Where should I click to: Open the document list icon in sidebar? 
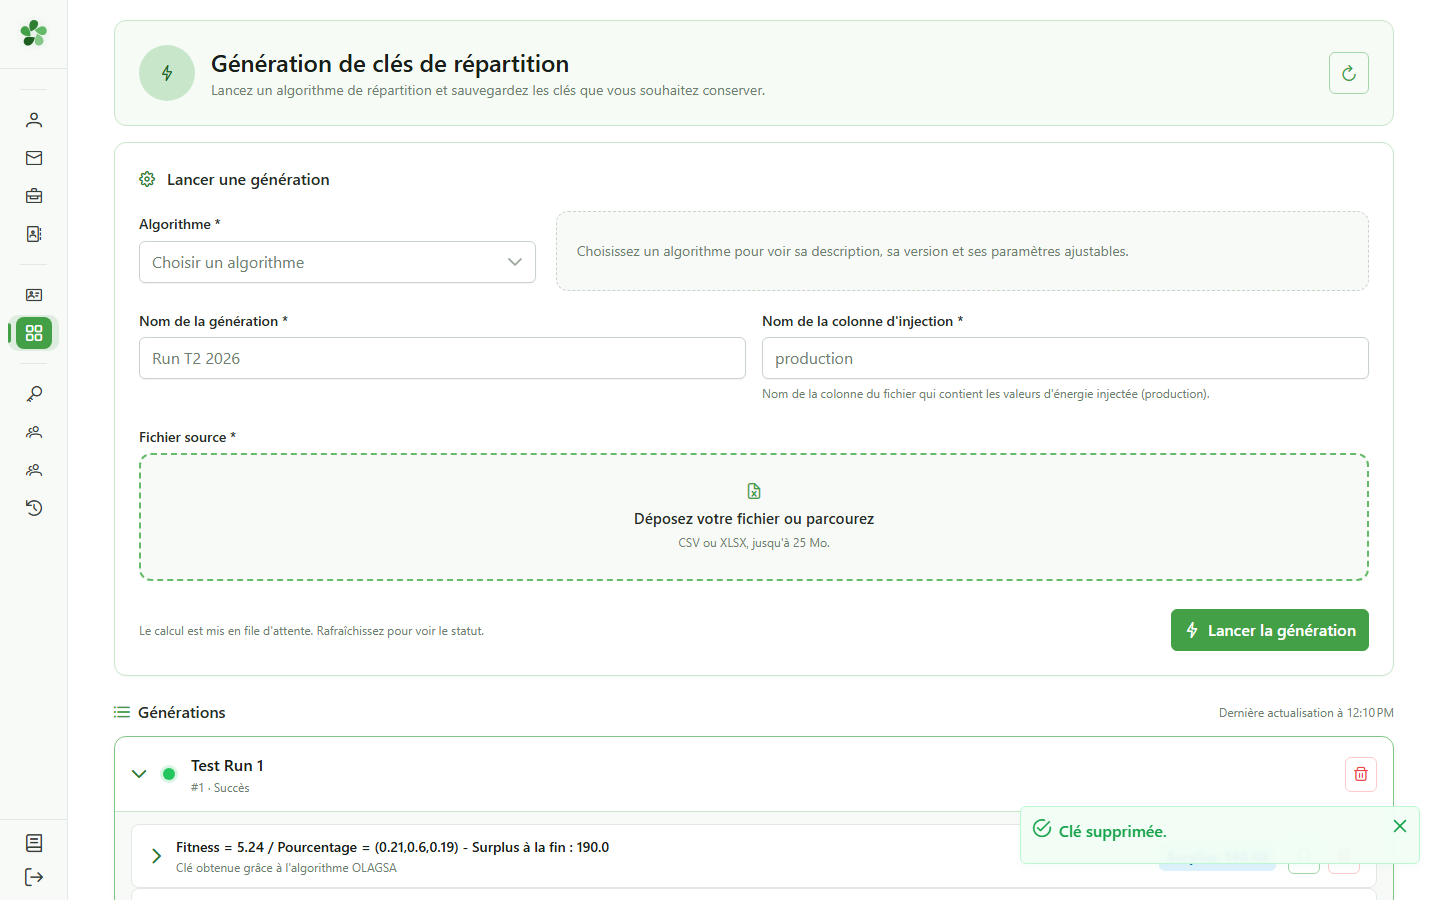coord(34,843)
